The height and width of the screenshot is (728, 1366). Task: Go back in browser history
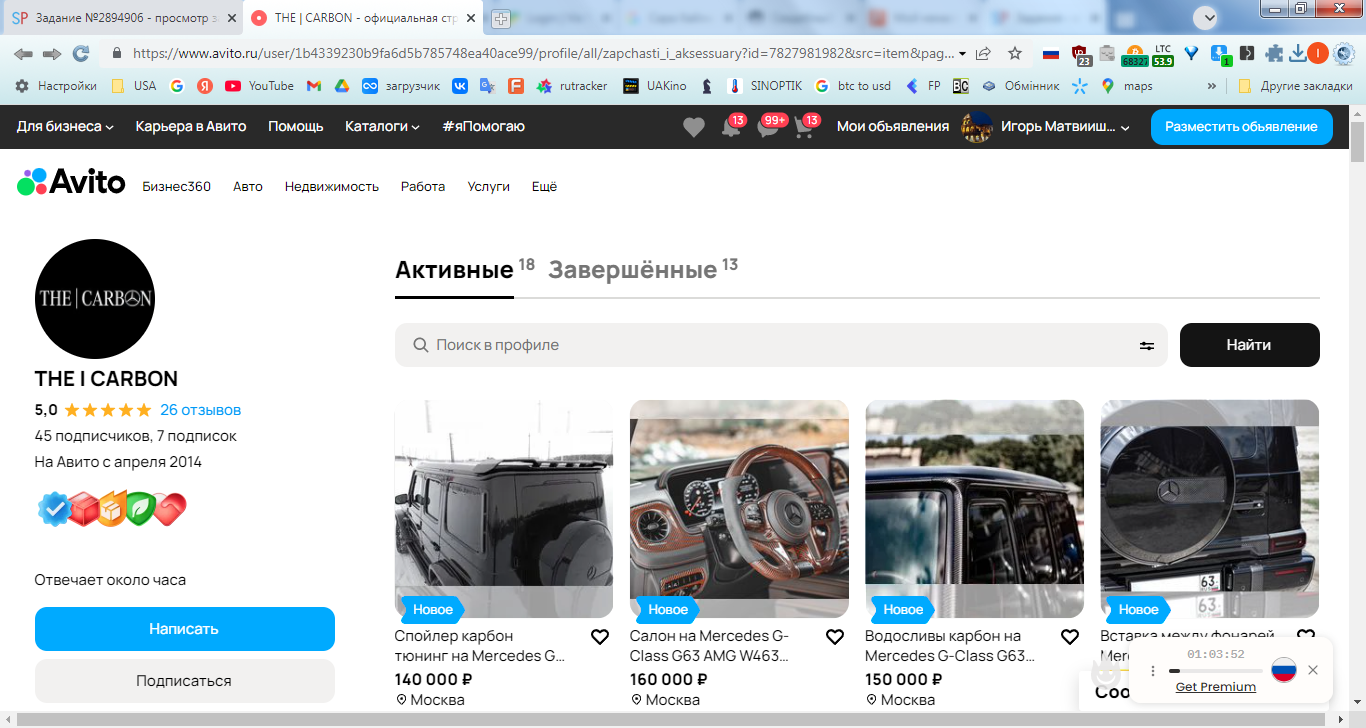tap(23, 53)
